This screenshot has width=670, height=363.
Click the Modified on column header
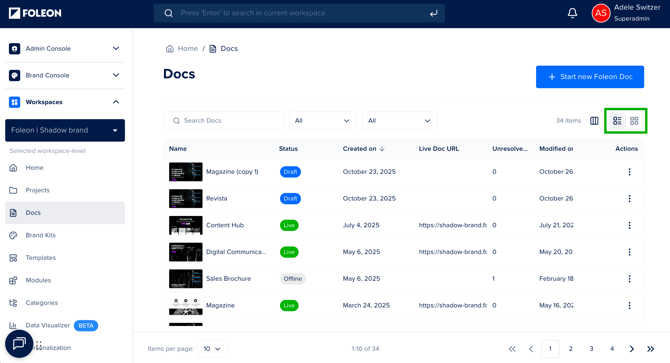pos(556,149)
